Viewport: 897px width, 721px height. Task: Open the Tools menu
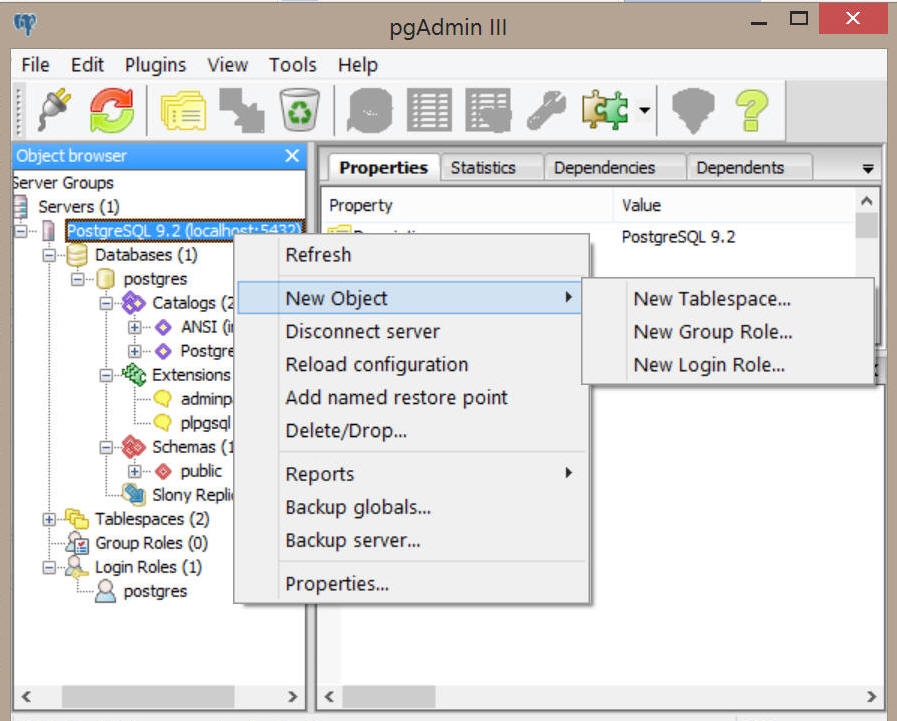point(292,65)
